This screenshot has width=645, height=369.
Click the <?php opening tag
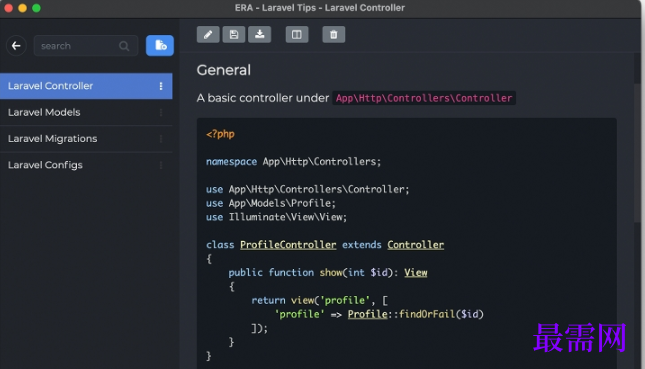(220, 134)
